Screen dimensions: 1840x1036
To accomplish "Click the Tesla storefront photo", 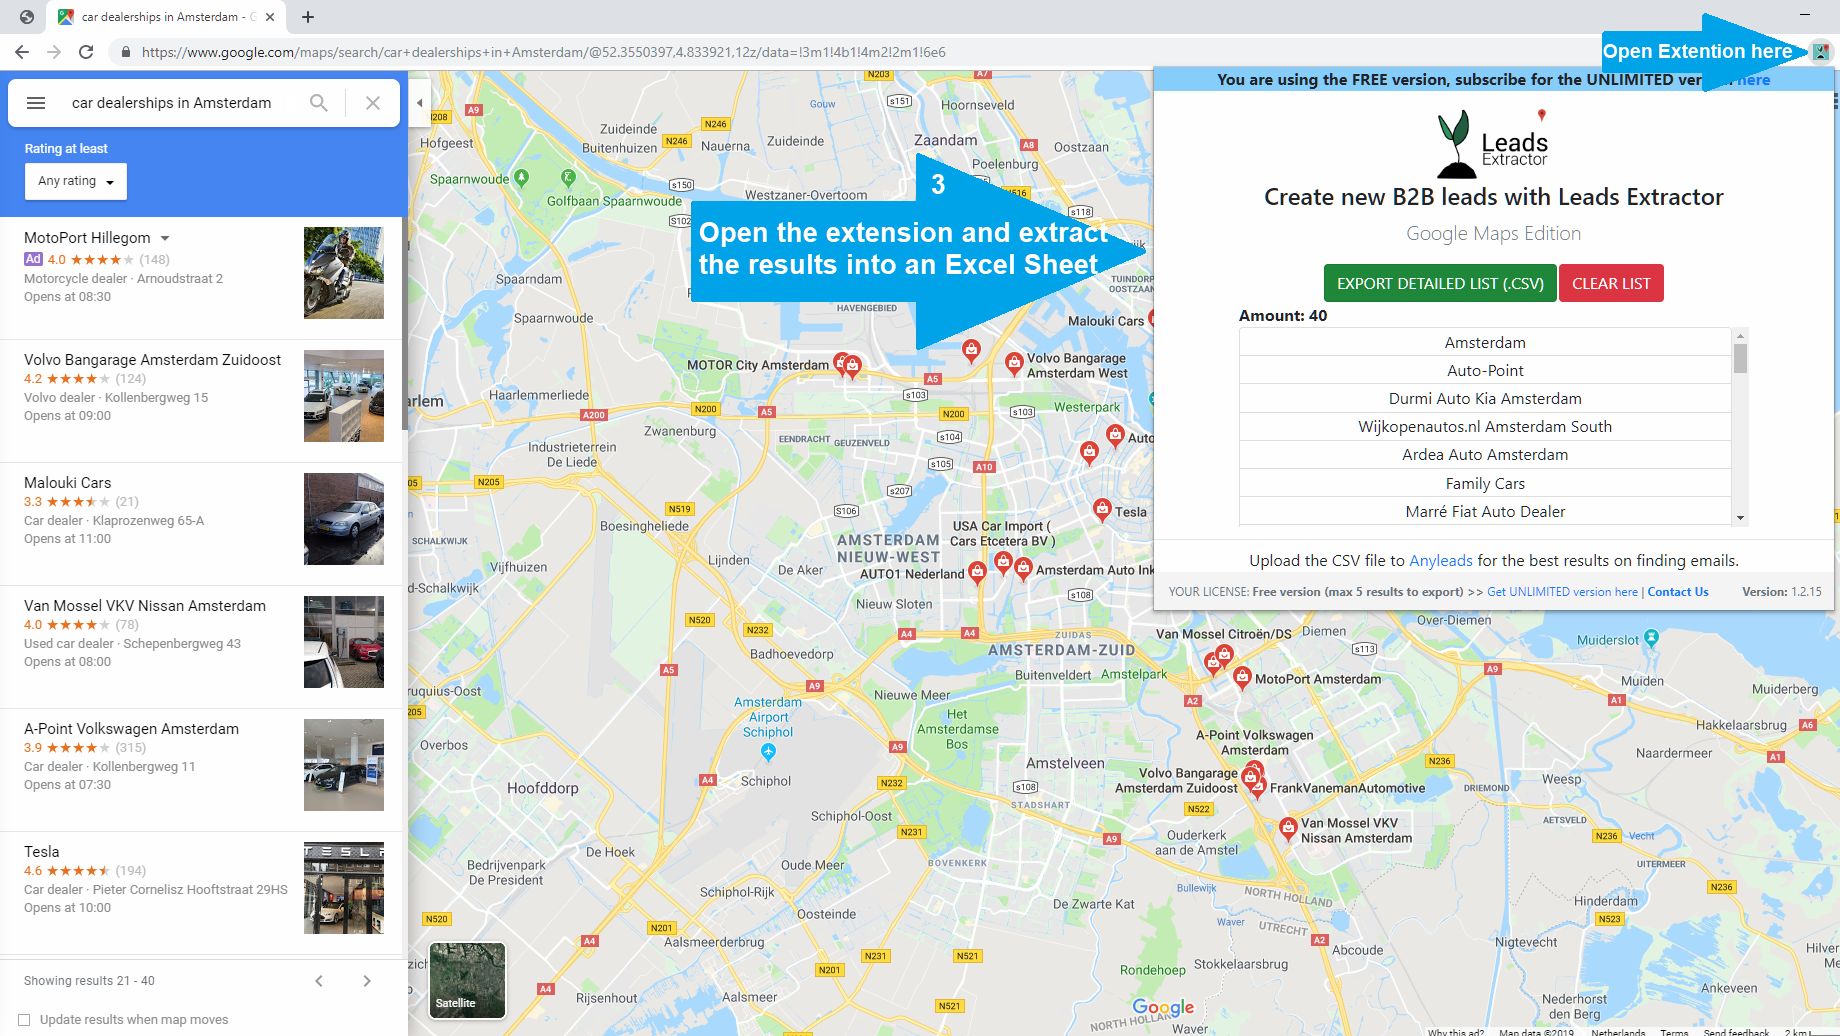I will [x=344, y=888].
